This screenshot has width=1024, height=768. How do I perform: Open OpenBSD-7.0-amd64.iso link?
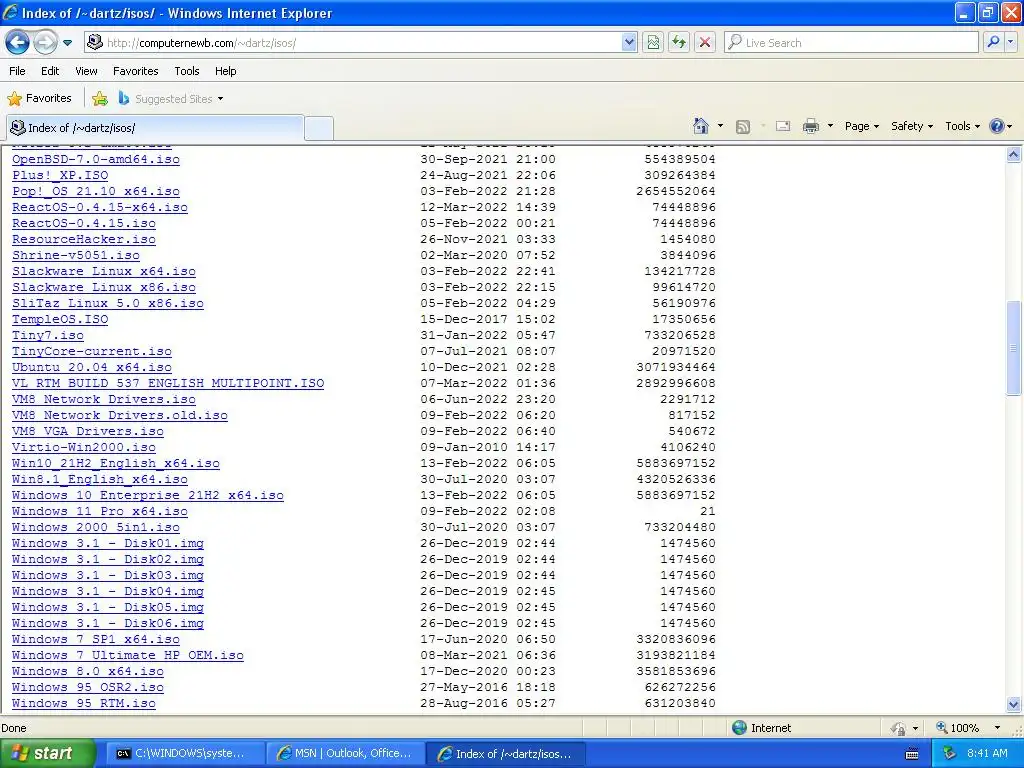tap(95, 159)
